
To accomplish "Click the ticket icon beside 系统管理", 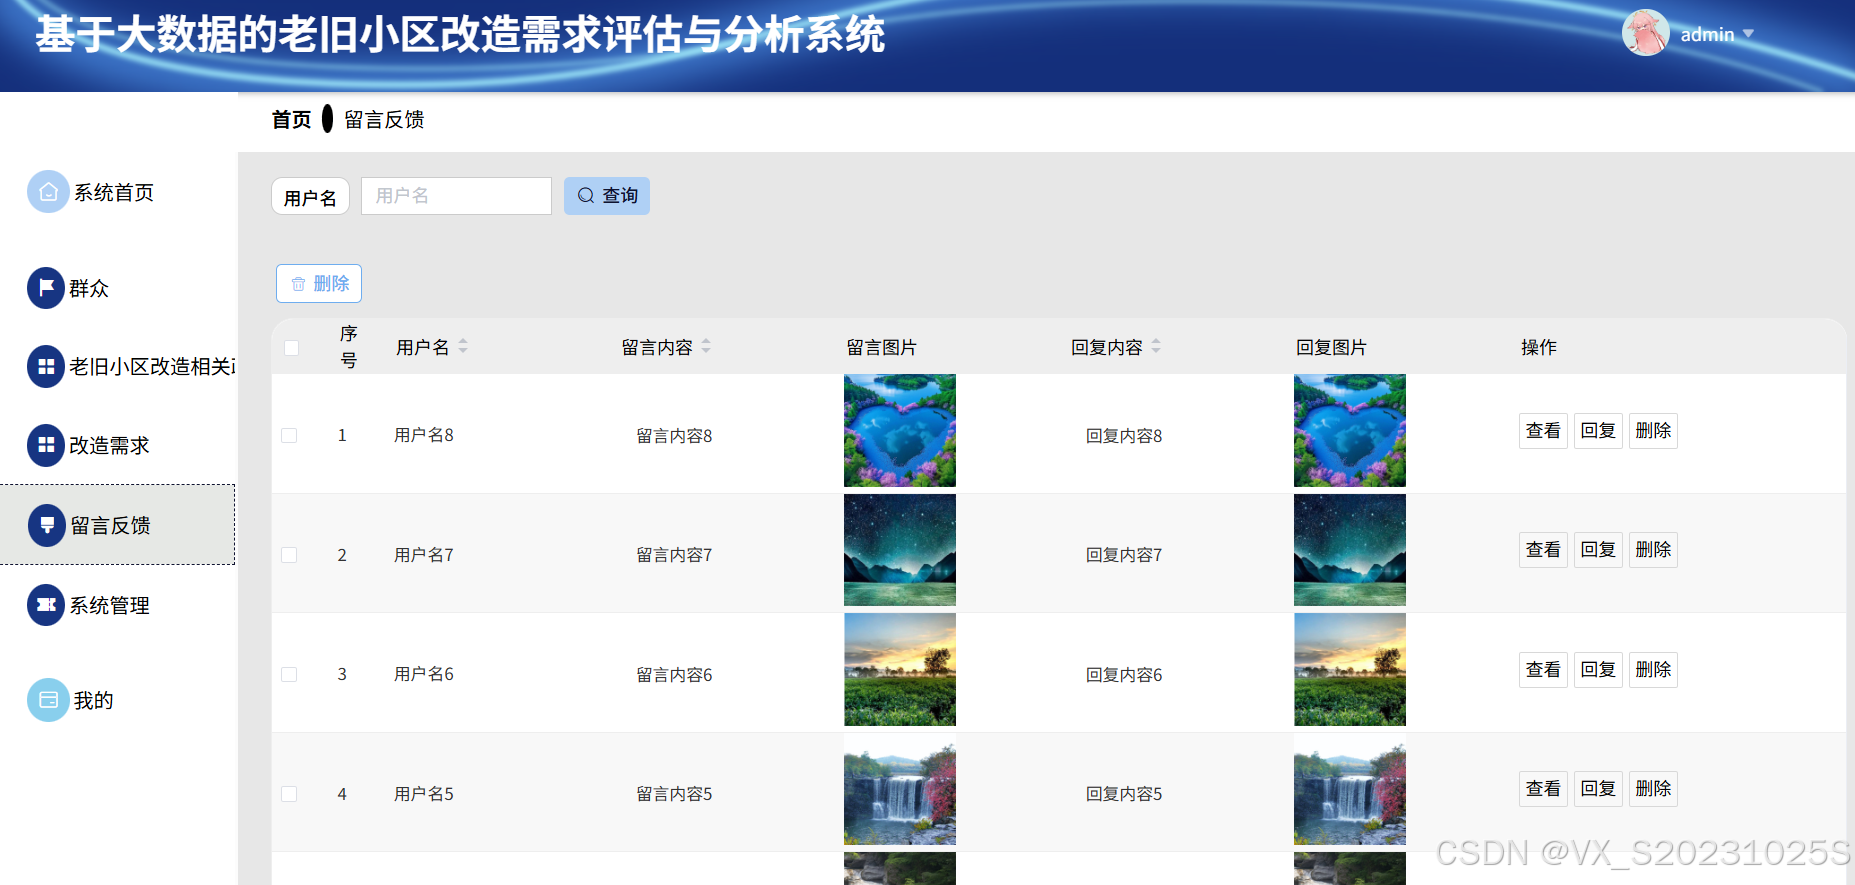I will (x=46, y=605).
